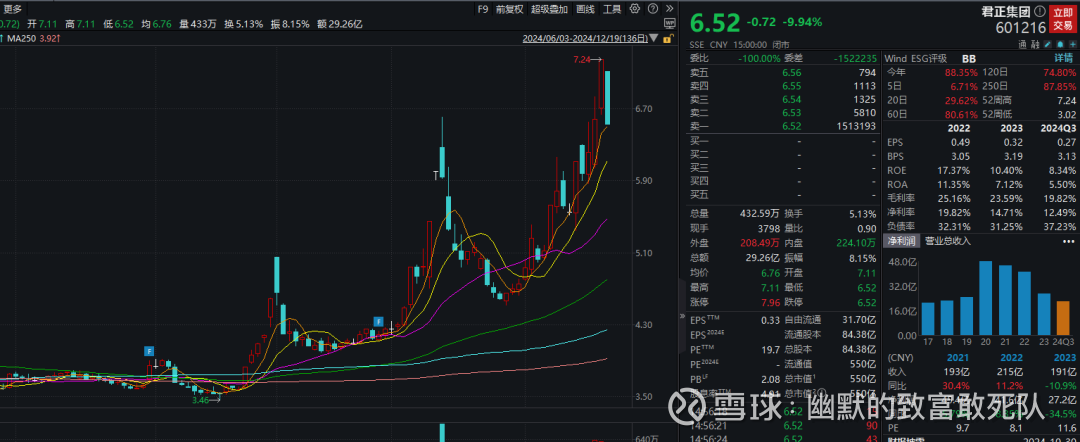Click the stock code 601216
This screenshot has height=442, width=1080.
(1021, 28)
